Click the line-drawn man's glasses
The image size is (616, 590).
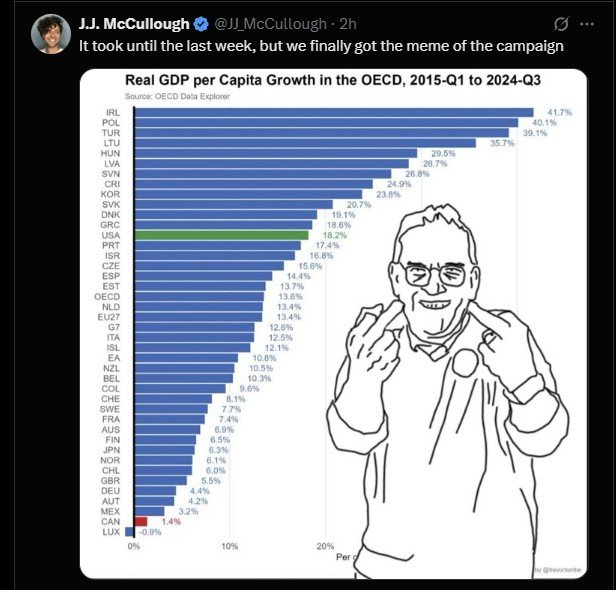pos(435,274)
